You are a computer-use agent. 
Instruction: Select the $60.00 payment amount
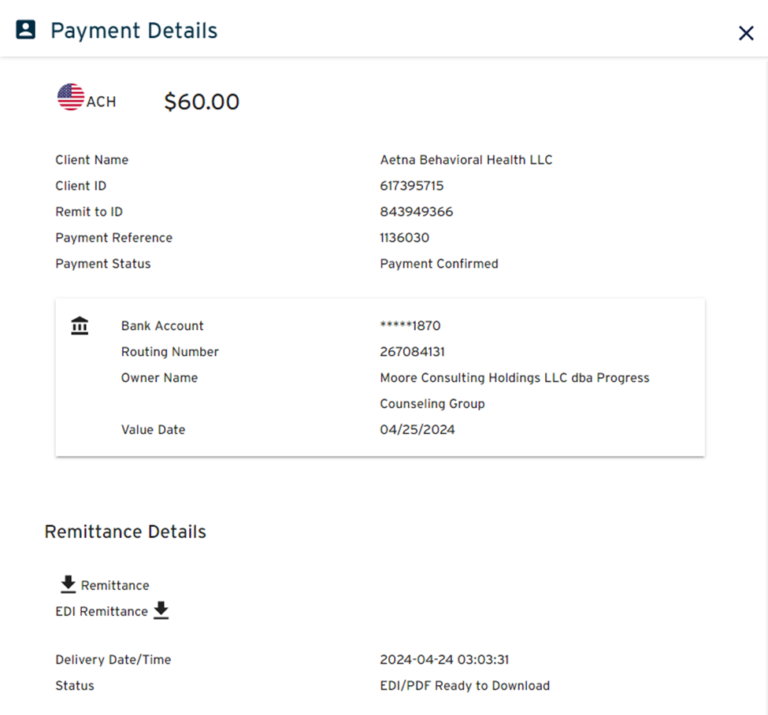pyautogui.click(x=202, y=102)
